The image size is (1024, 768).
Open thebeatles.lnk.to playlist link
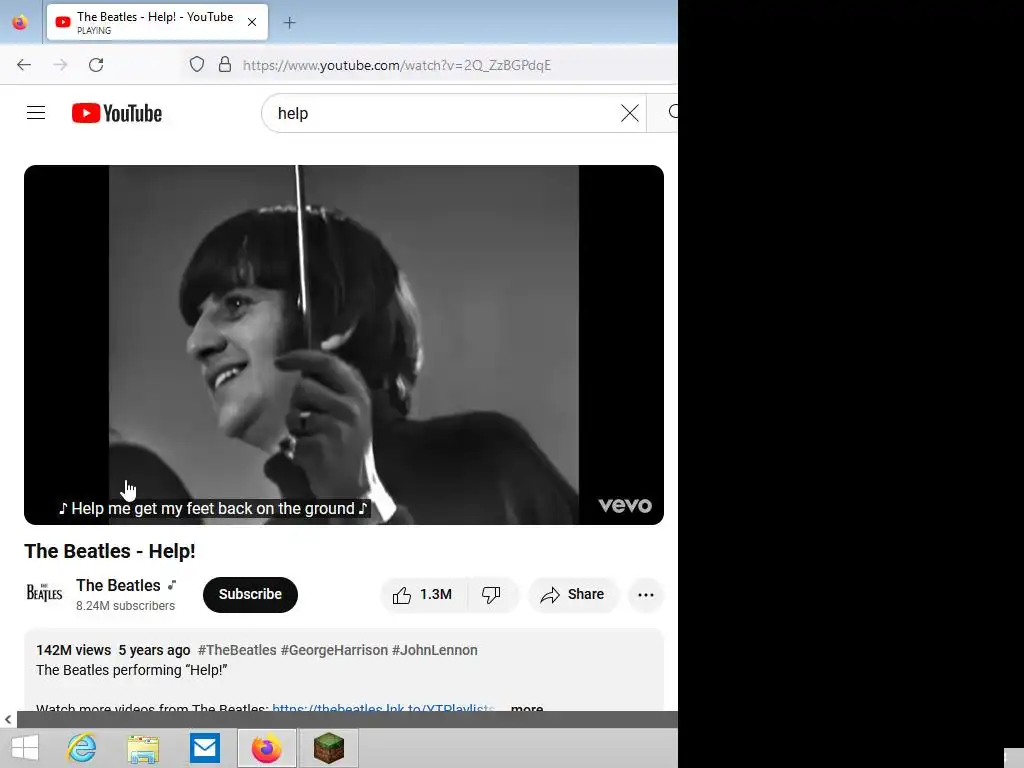[383, 707]
